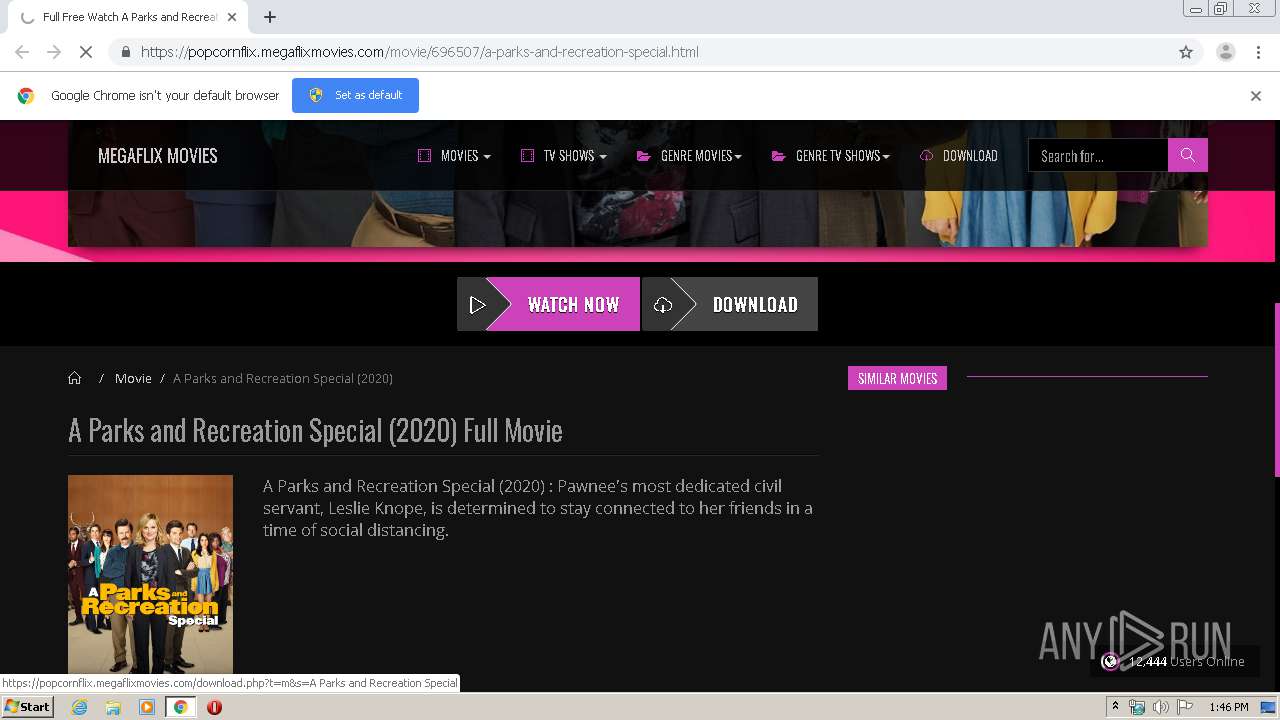Click the Set as default button
Image resolution: width=1280 pixels, height=720 pixels.
point(355,95)
